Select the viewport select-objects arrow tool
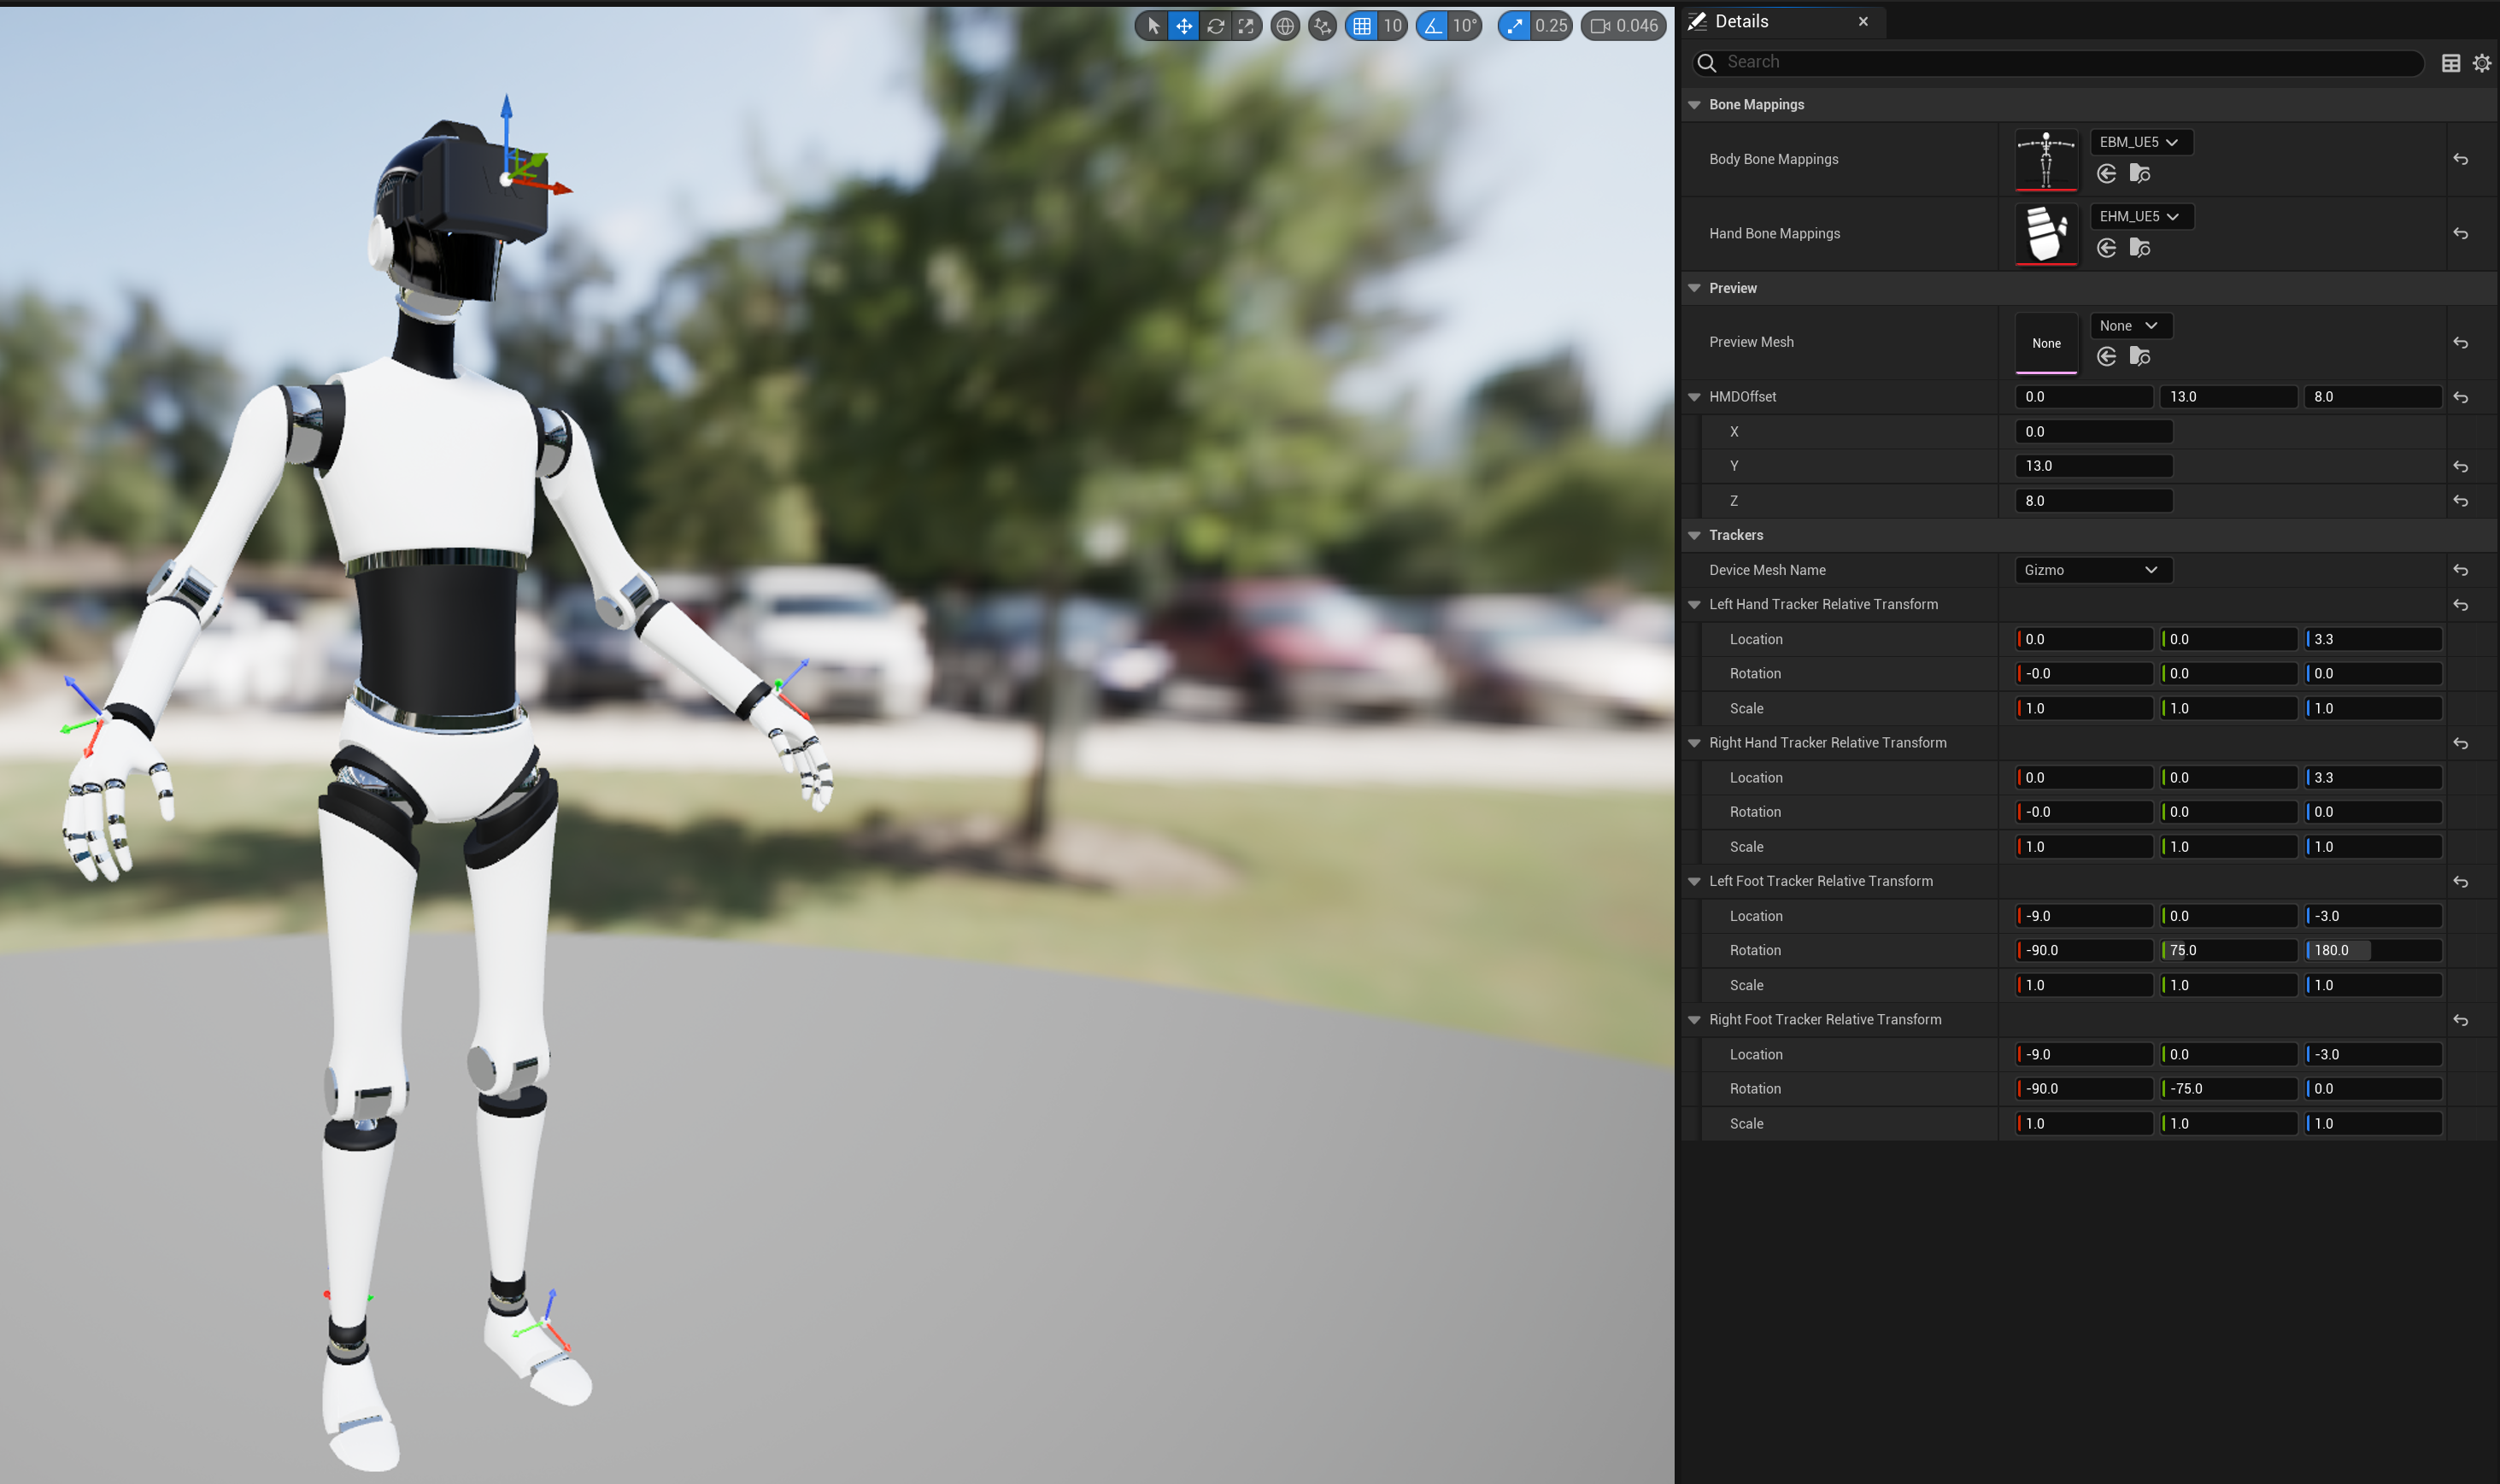2500x1484 pixels. point(1153,26)
